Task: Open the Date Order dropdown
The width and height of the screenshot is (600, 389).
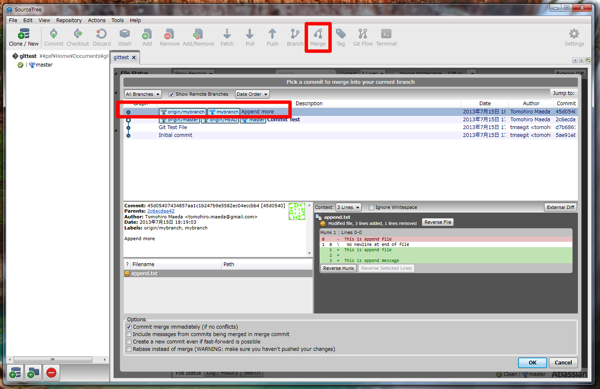Action: [252, 94]
